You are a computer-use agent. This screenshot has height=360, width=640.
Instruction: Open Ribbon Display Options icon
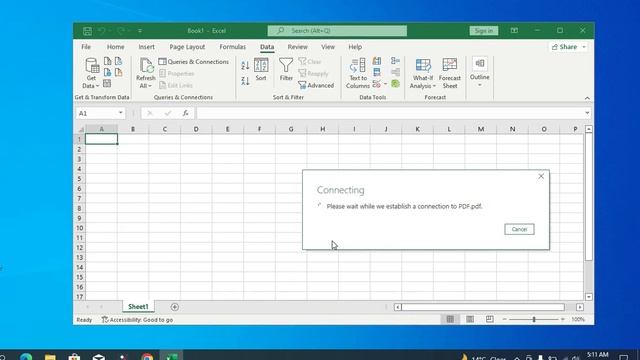(x=514, y=31)
